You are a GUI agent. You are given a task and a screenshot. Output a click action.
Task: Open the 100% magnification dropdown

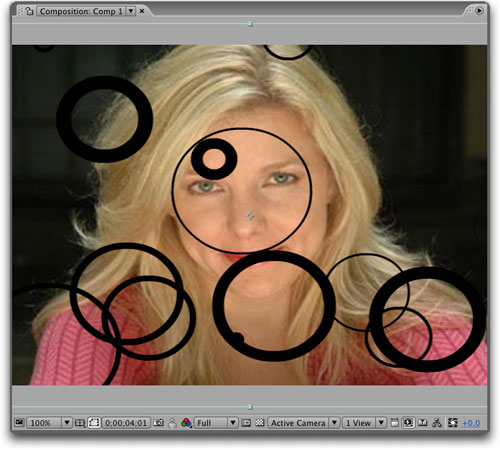pos(49,423)
